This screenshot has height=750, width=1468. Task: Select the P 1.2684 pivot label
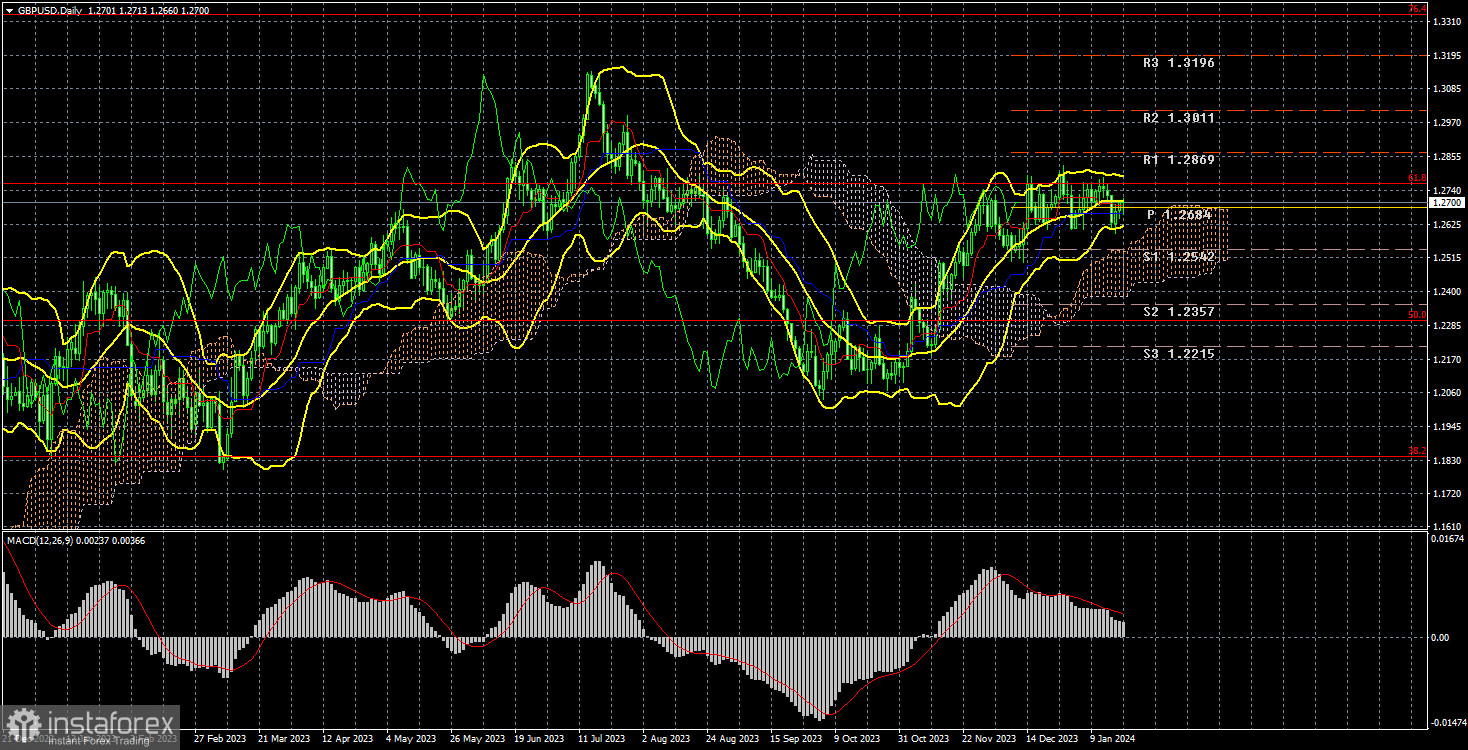1180,215
